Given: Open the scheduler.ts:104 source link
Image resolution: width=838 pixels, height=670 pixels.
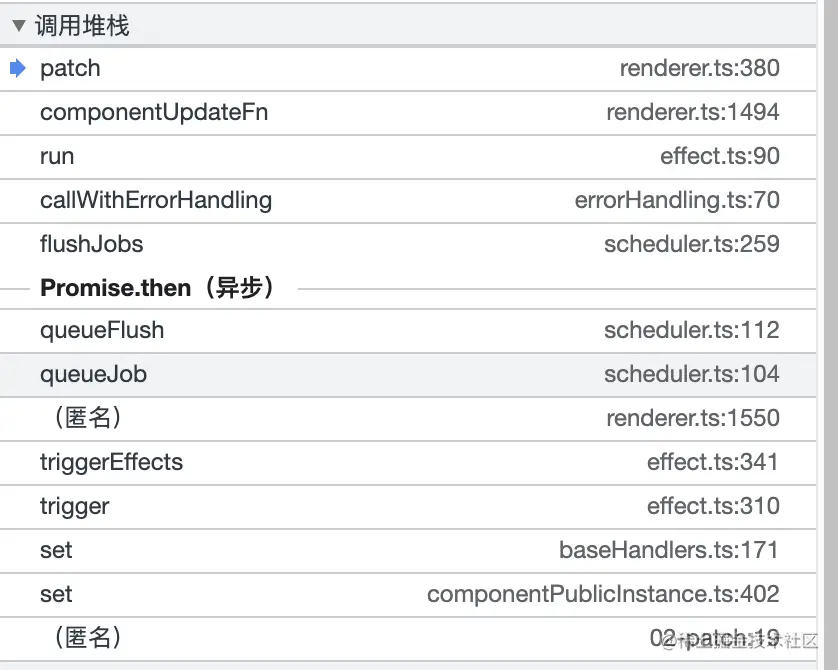Looking at the screenshot, I should [691, 374].
